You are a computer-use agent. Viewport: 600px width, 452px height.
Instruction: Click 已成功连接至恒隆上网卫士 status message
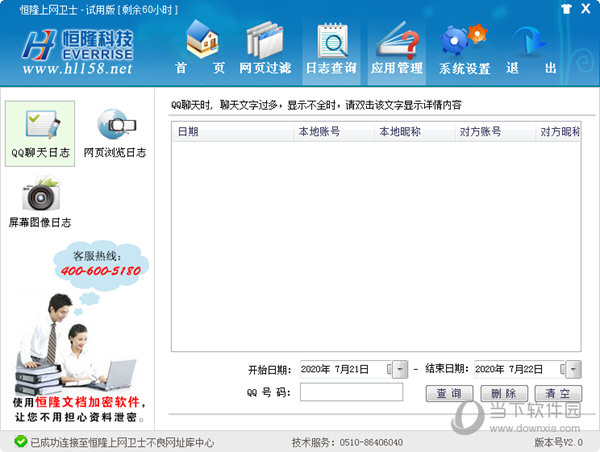[122, 442]
